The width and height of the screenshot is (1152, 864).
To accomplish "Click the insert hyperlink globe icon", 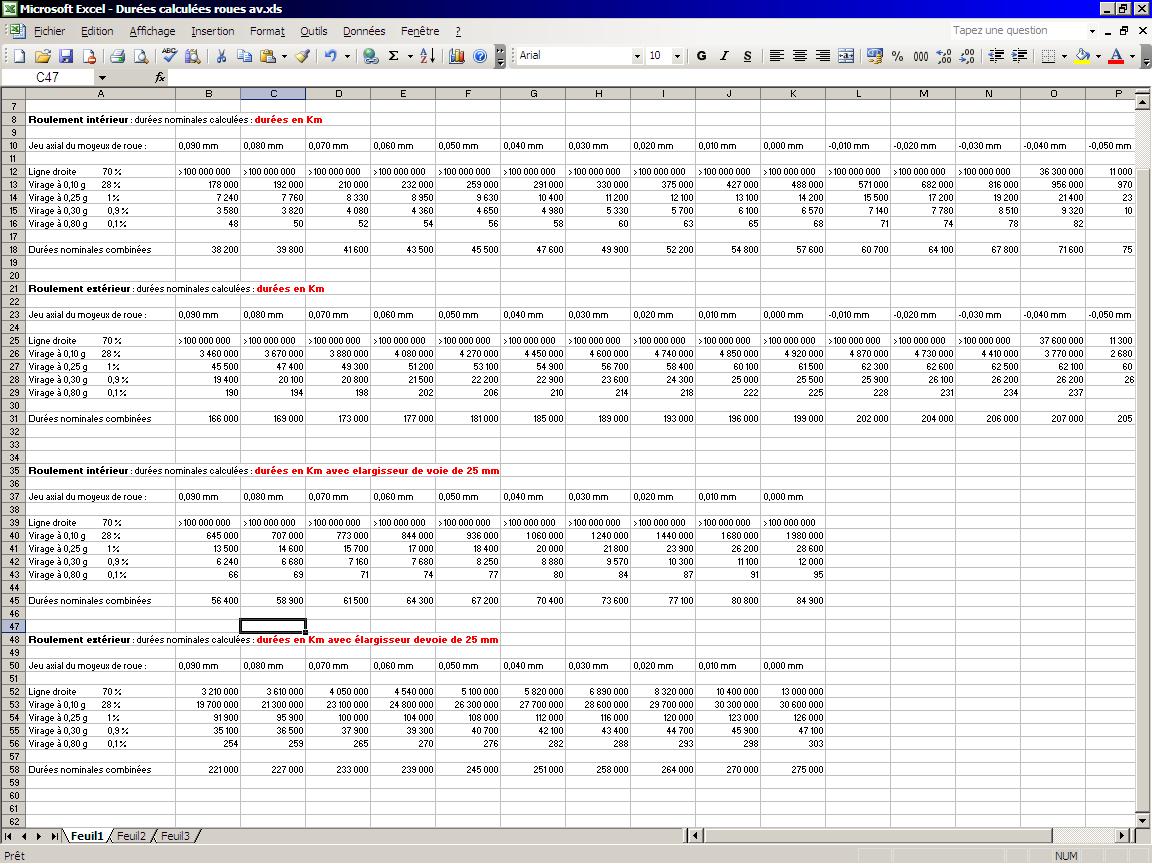I will click(370, 56).
